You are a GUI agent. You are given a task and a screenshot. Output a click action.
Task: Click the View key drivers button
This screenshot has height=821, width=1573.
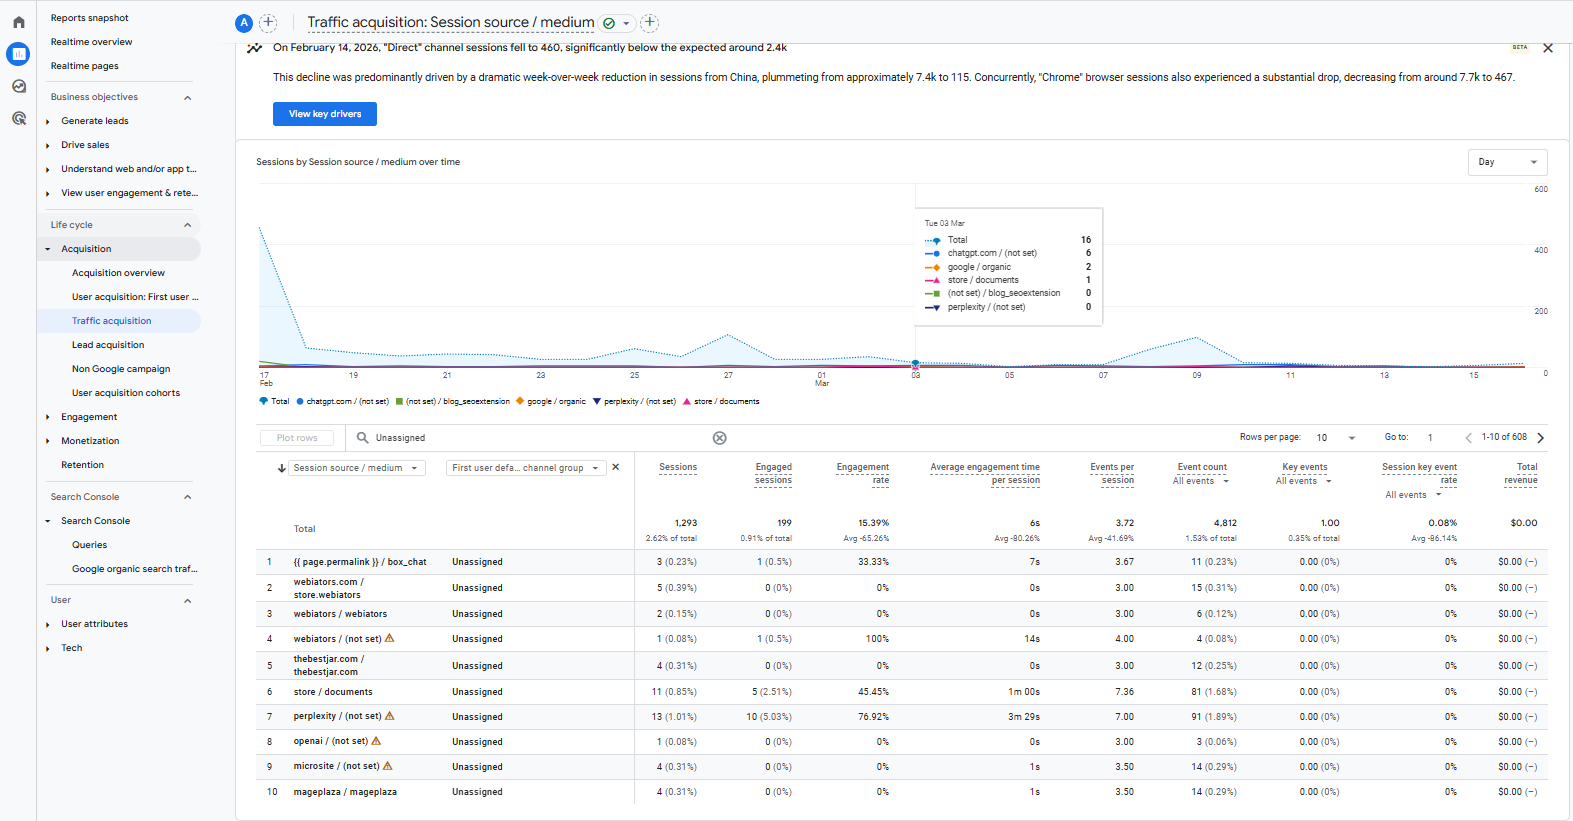point(325,114)
